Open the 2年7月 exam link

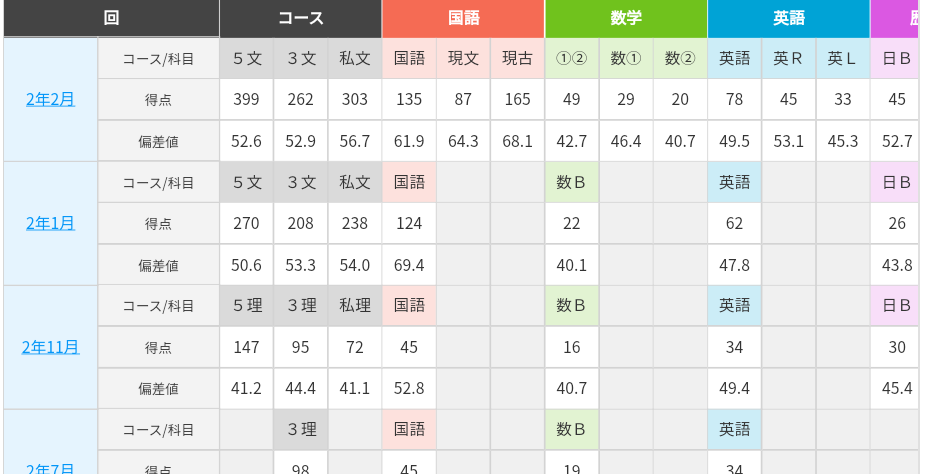50,468
